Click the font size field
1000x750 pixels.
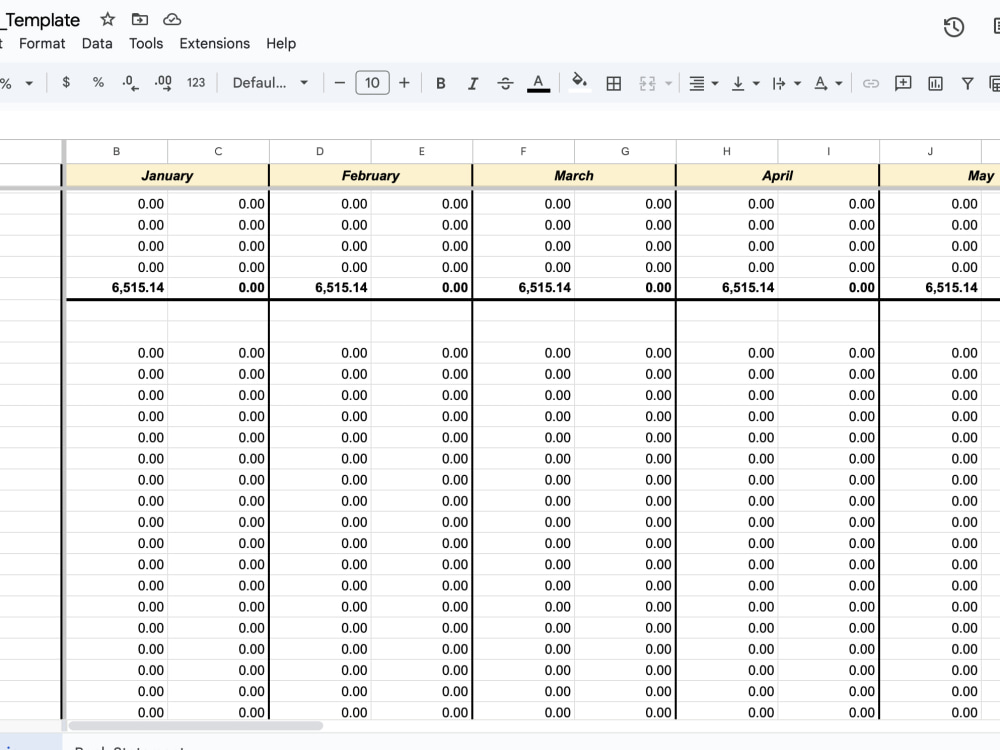pos(372,82)
